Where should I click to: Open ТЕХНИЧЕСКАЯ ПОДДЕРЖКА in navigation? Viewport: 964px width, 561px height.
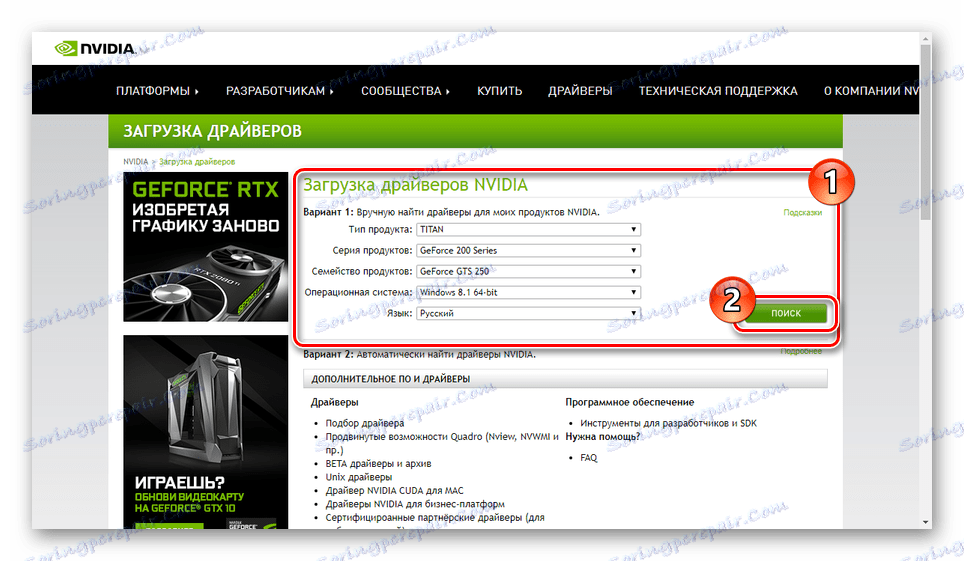click(x=717, y=91)
